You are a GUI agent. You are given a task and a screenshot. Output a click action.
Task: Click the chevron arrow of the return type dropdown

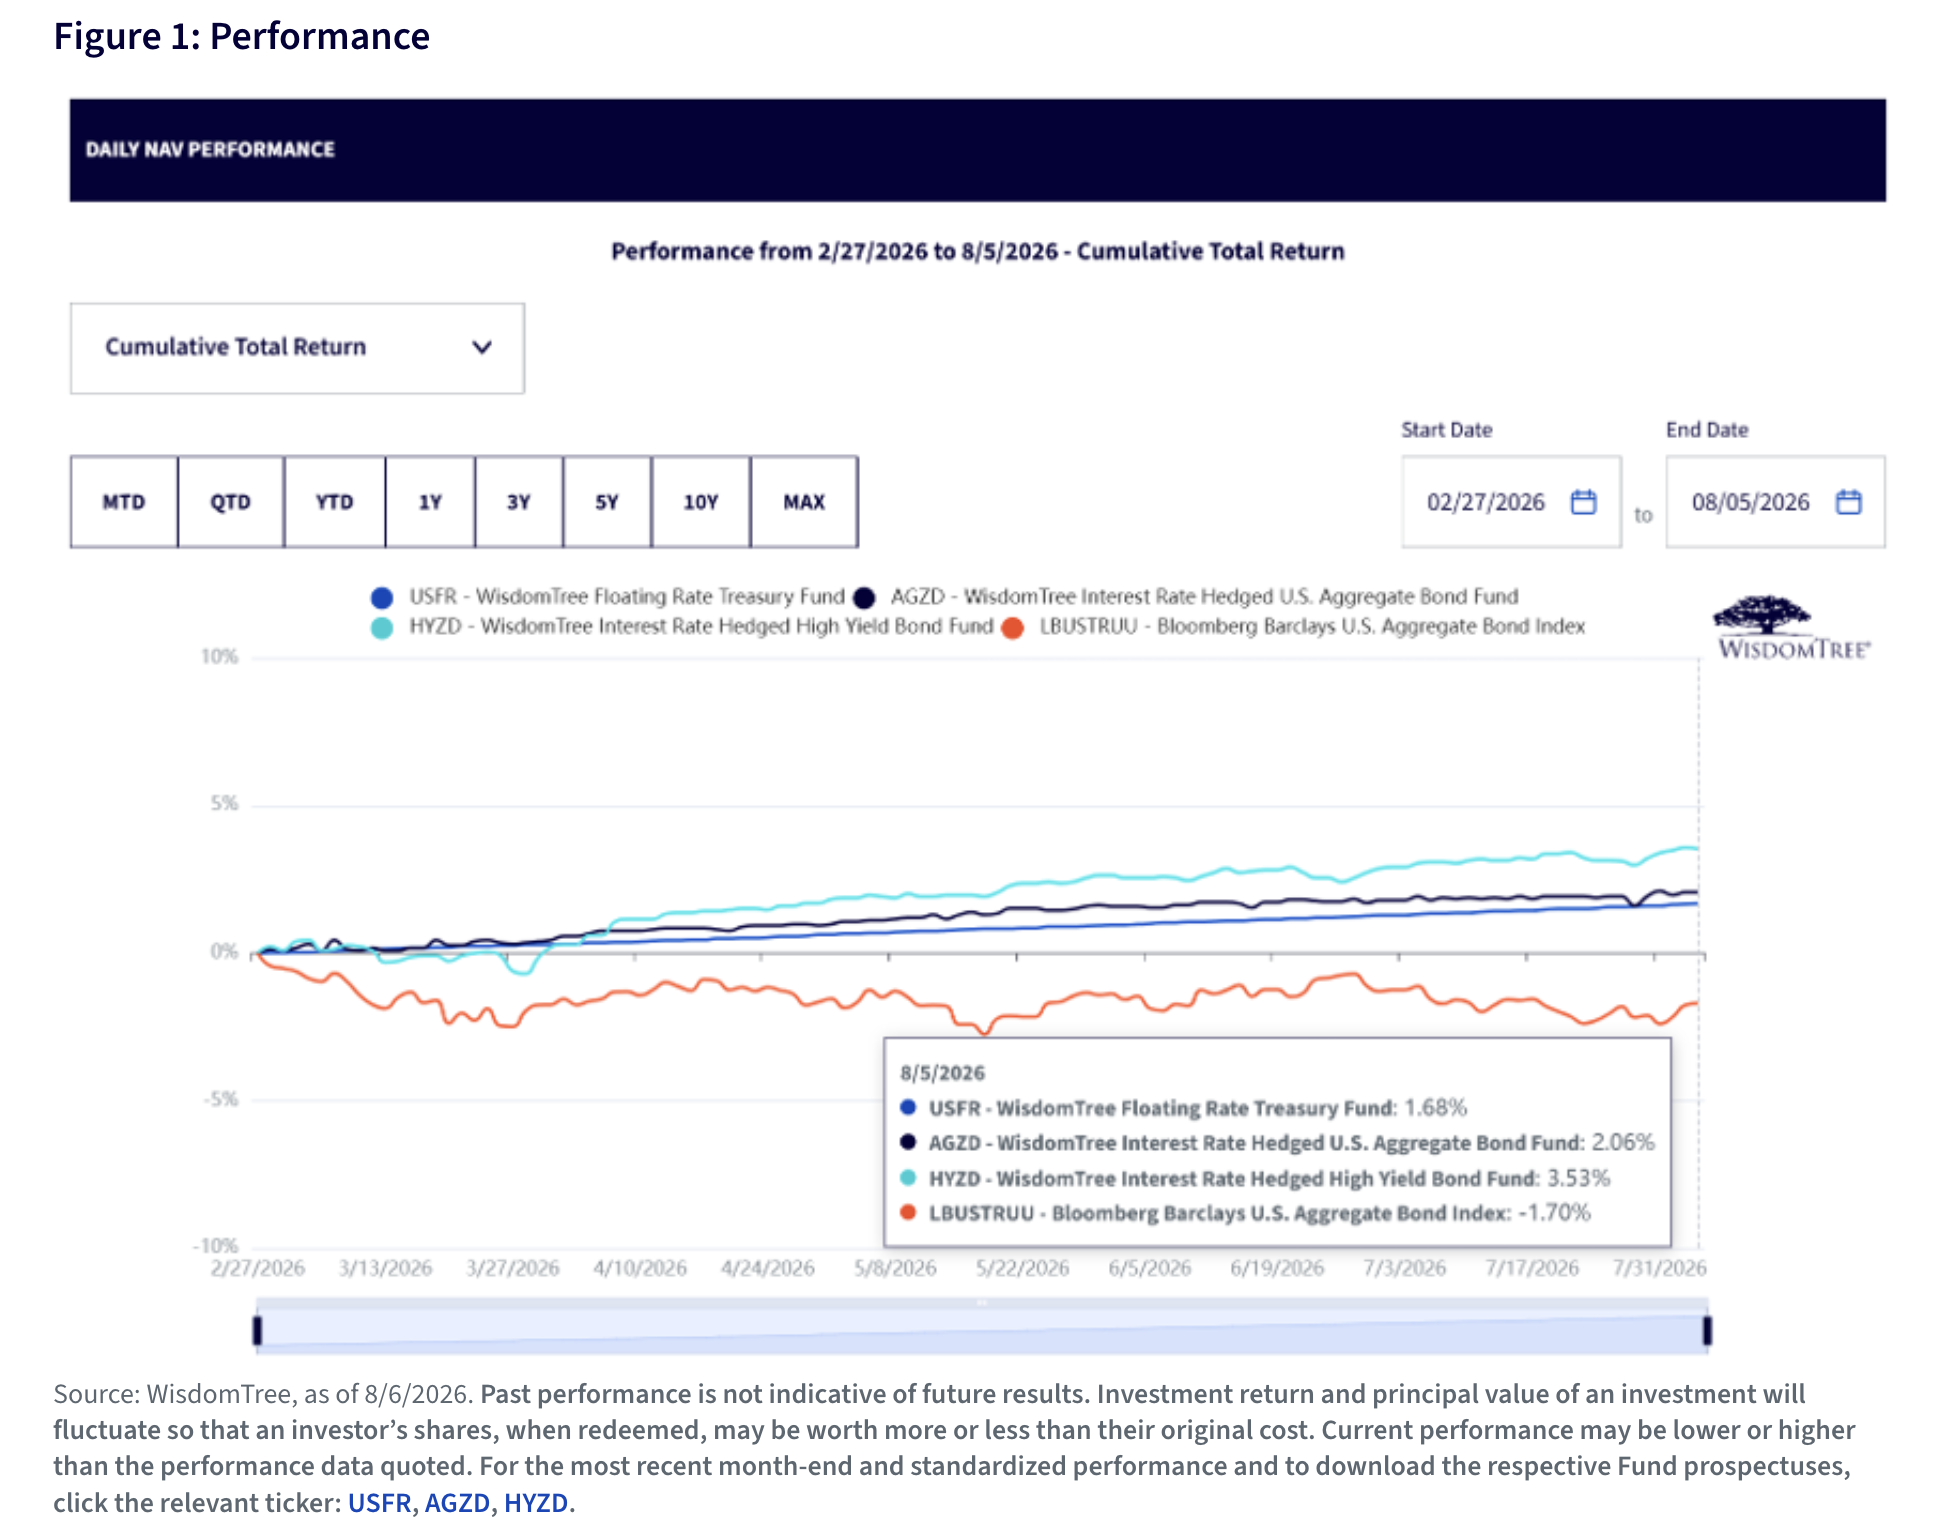click(x=482, y=347)
